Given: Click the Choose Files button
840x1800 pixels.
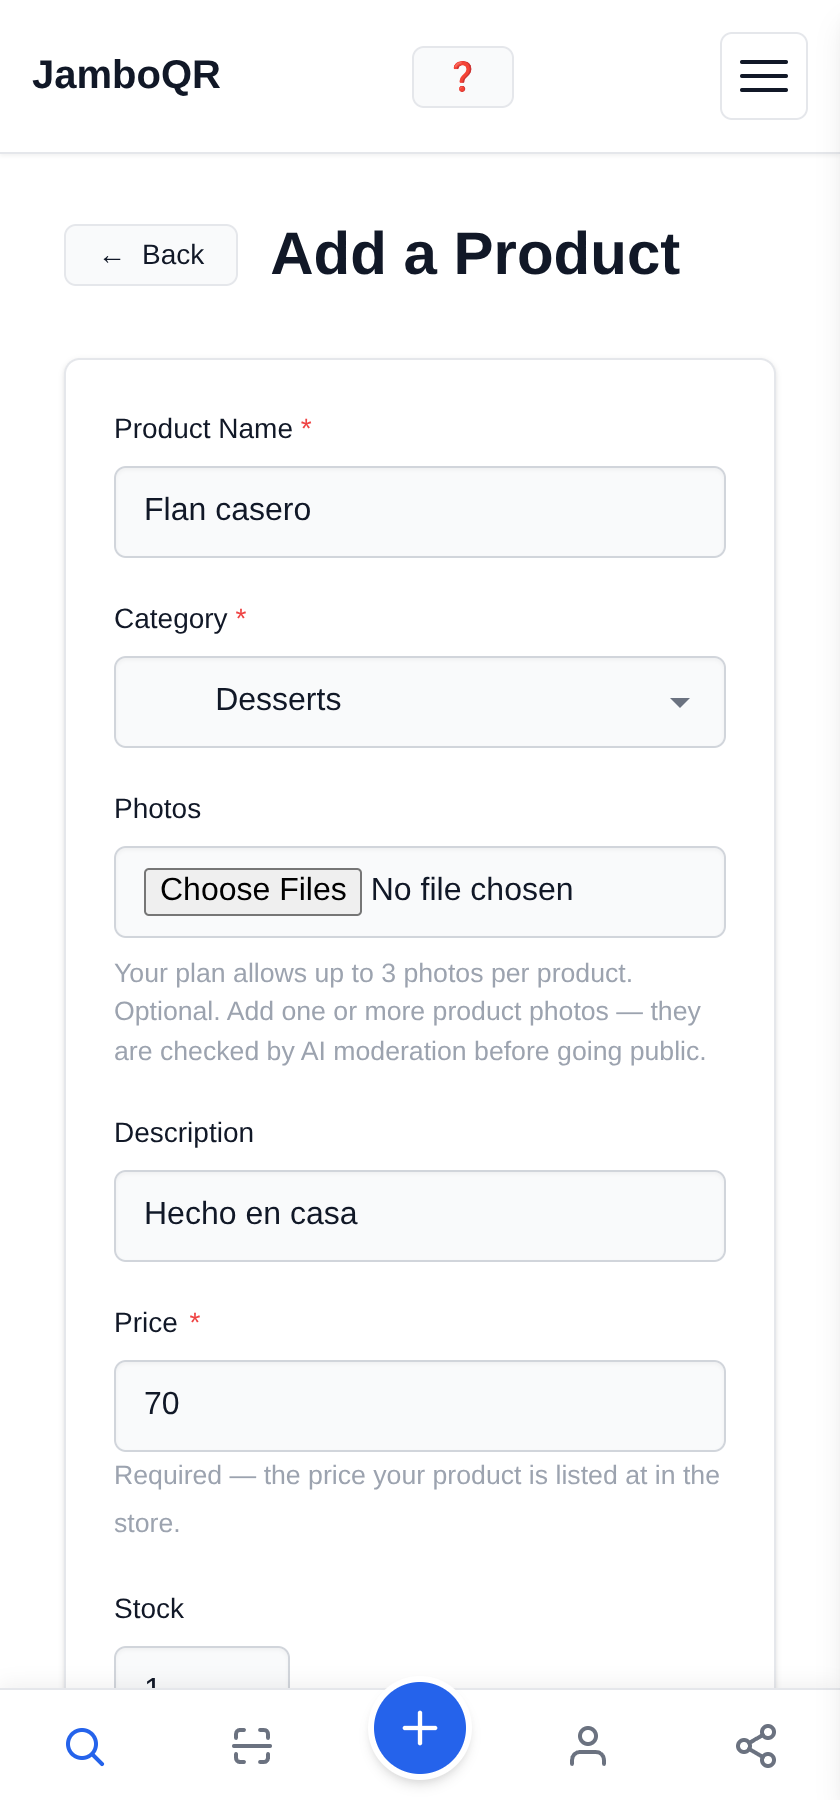Looking at the screenshot, I should tap(253, 891).
